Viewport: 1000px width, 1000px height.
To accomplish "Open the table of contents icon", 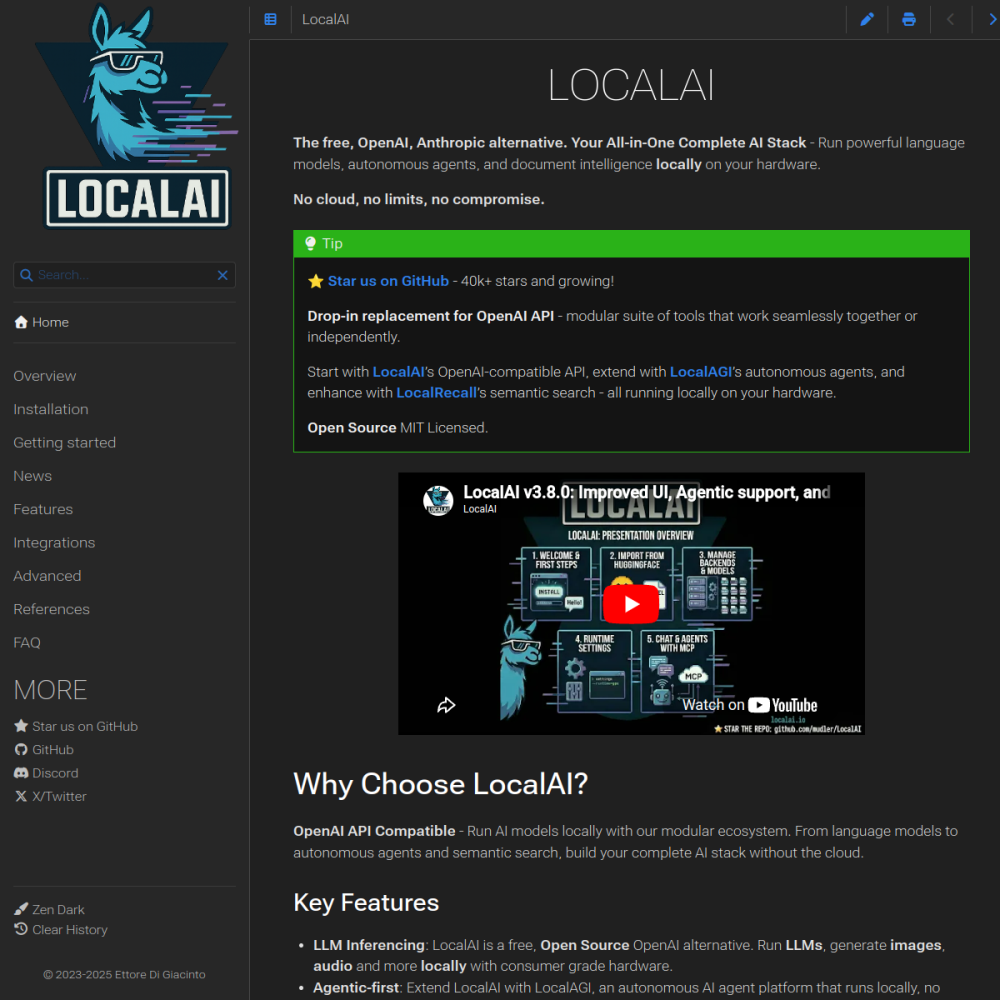I will click(x=270, y=20).
